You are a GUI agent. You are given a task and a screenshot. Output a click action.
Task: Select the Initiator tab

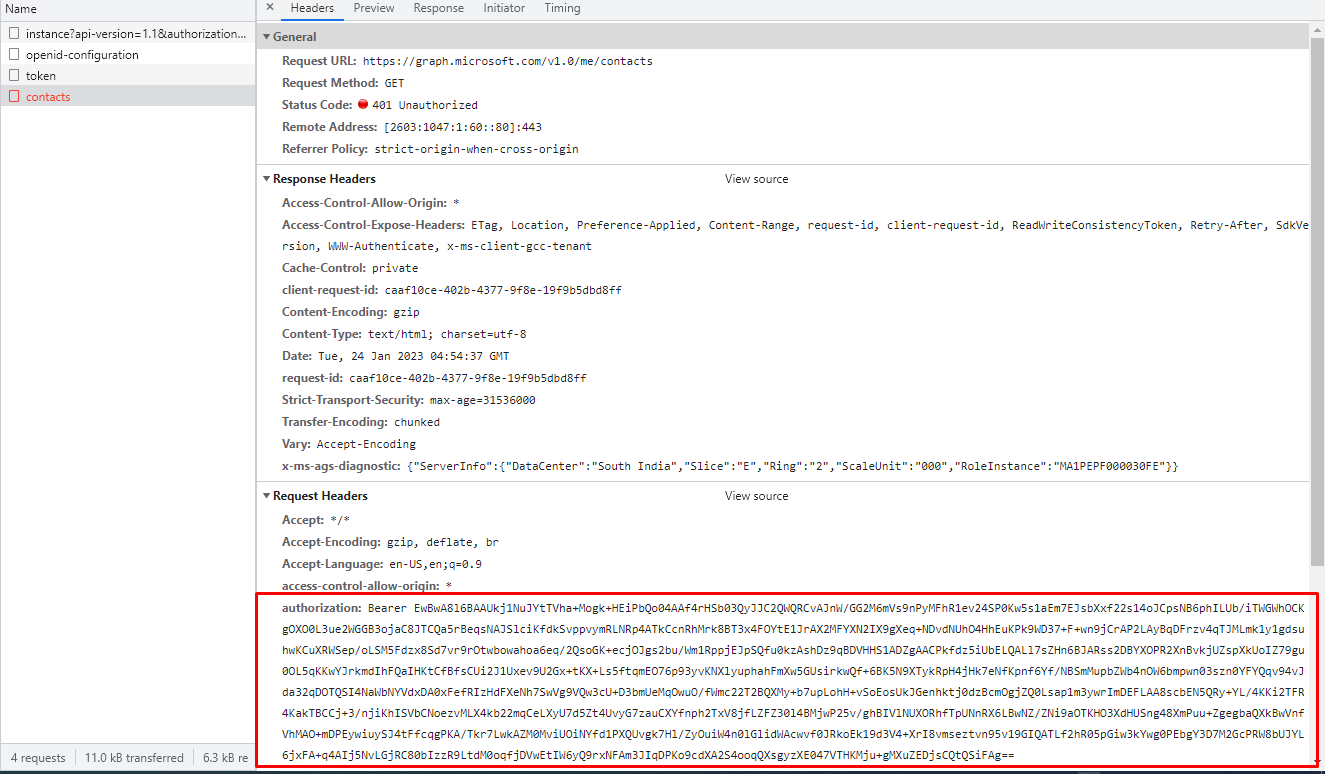pyautogui.click(x=504, y=8)
